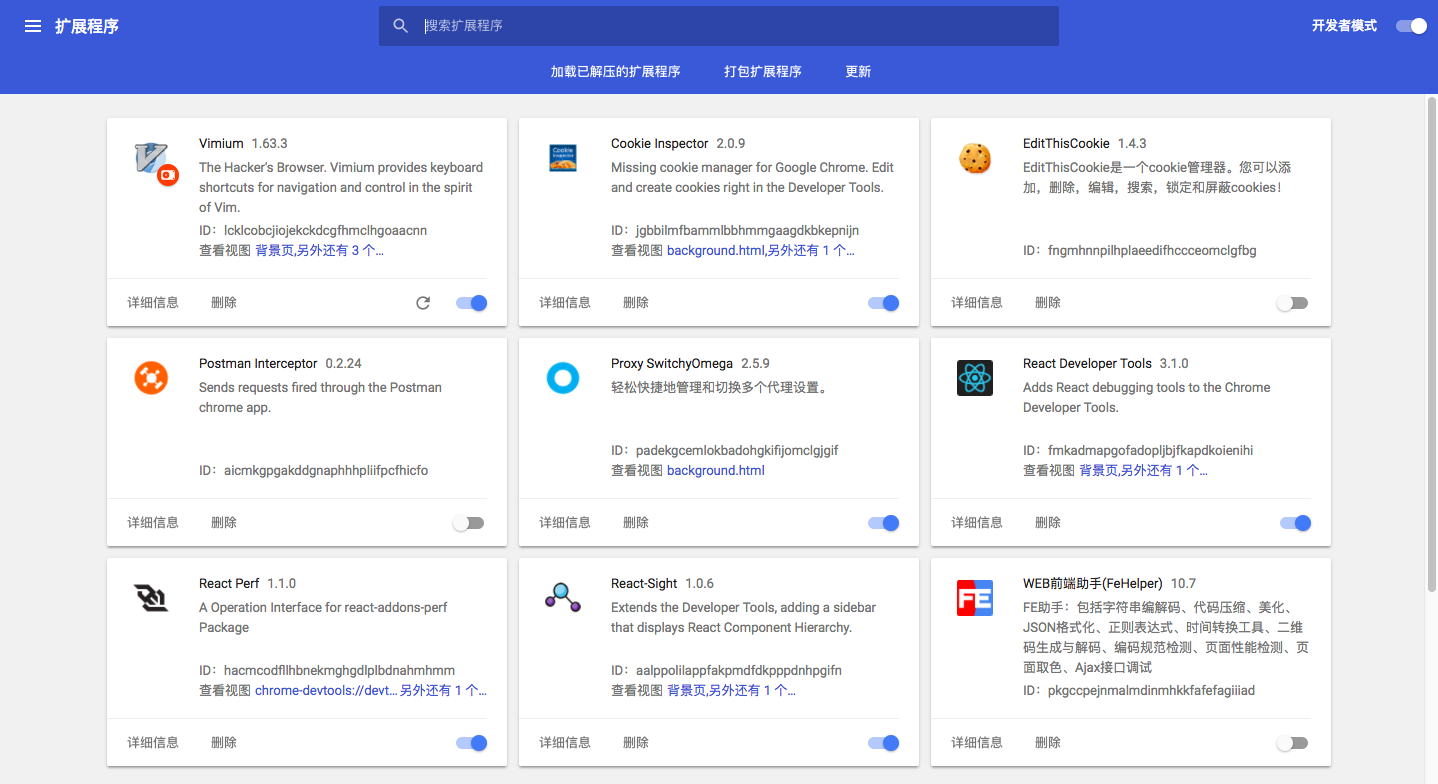Open 详细信息 for EditThisCookie

[977, 303]
